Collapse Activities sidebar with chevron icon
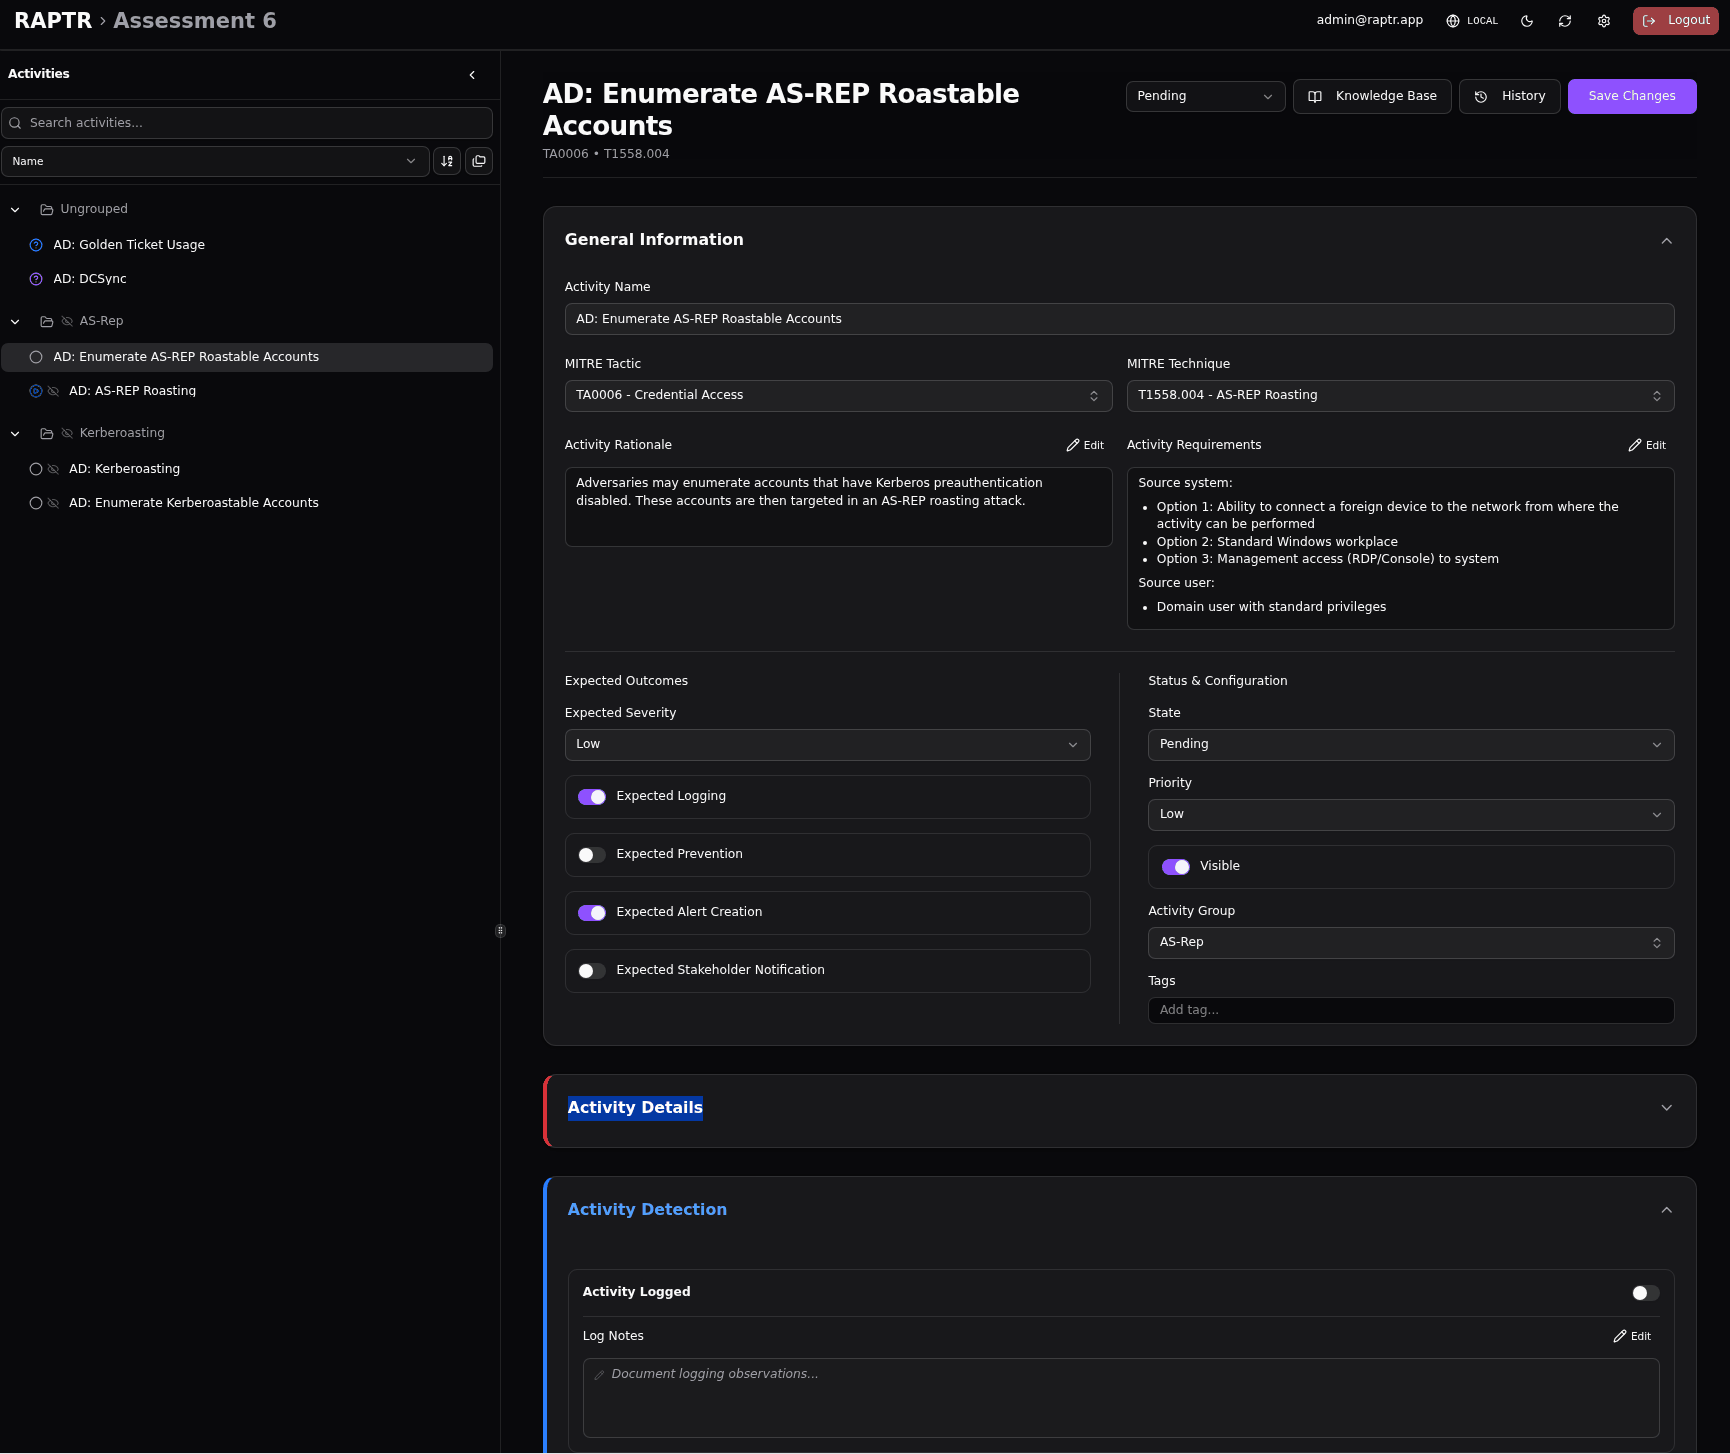The width and height of the screenshot is (1730, 1454). coord(472,75)
